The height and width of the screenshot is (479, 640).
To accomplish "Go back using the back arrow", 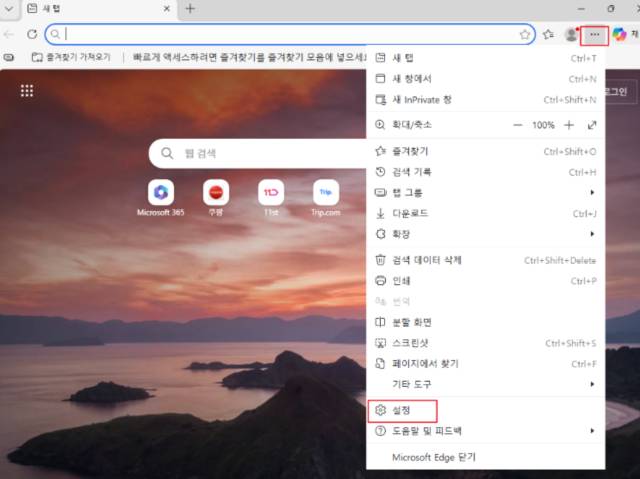I will (9, 34).
